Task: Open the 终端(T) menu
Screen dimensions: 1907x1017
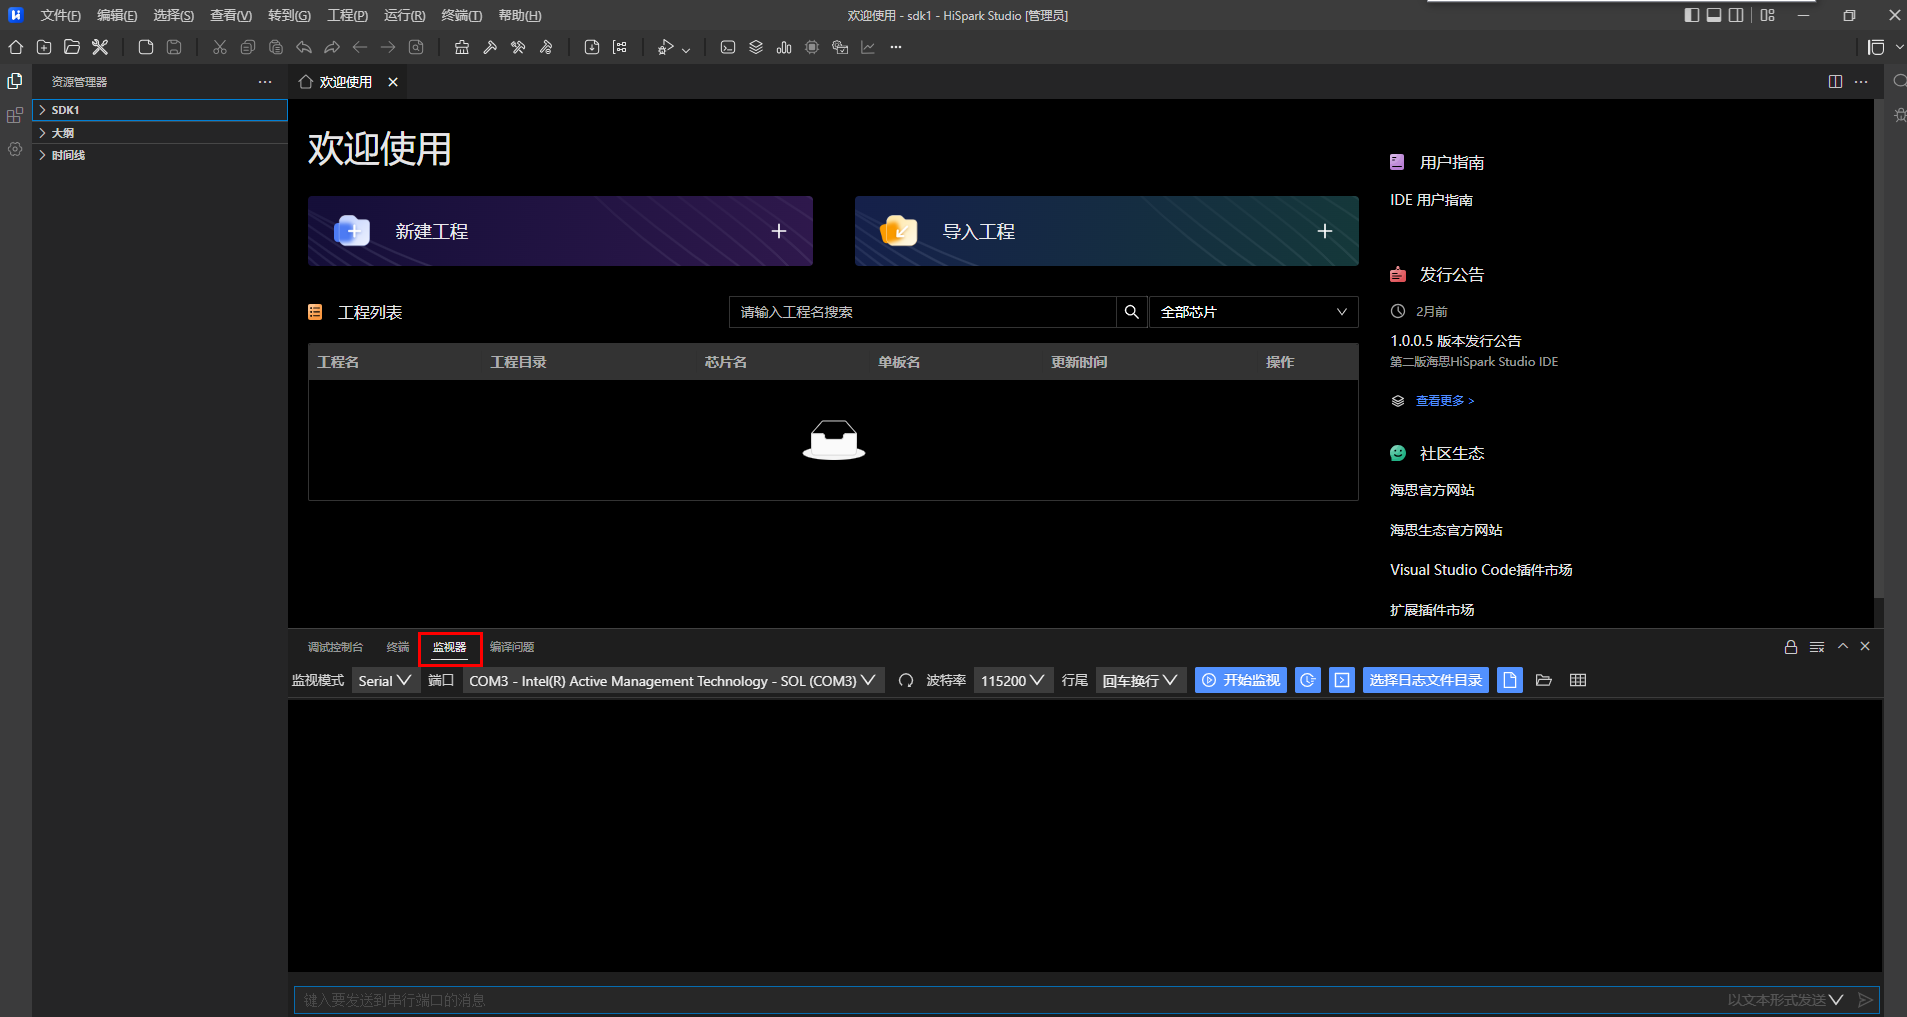Action: pyautogui.click(x=461, y=15)
